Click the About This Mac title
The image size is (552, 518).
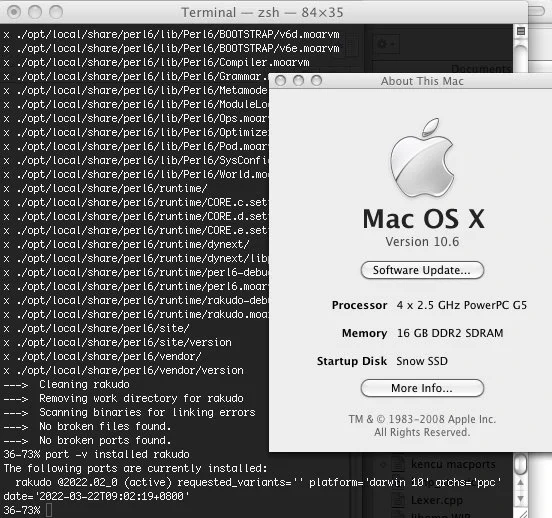point(422,81)
